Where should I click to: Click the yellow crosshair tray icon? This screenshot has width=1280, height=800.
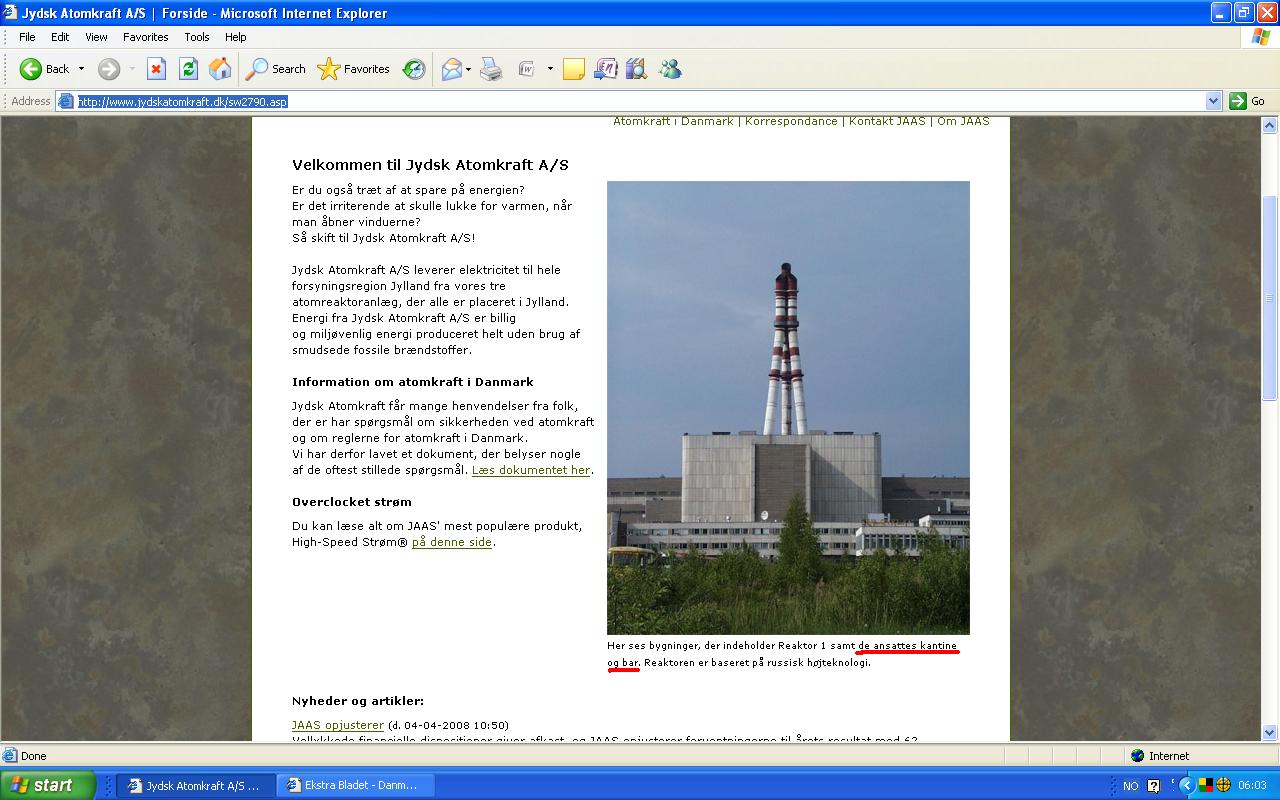point(1223,785)
